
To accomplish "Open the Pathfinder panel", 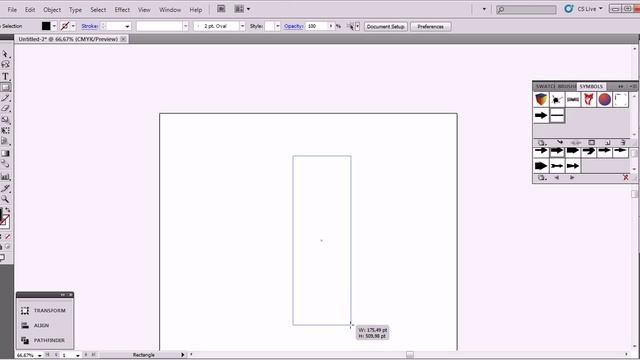I will [x=44, y=340].
